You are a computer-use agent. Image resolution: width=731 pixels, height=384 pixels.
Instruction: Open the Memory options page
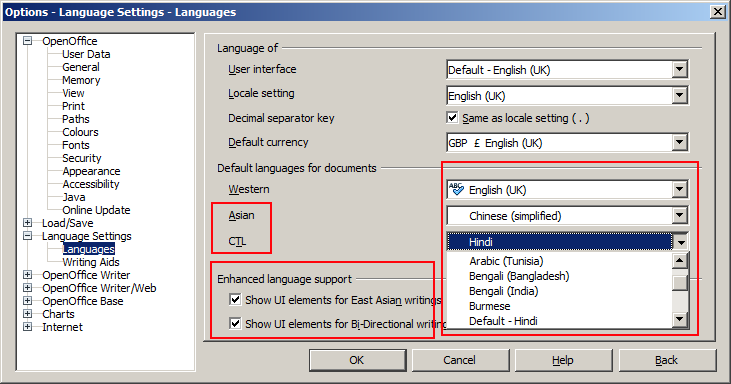(x=81, y=80)
